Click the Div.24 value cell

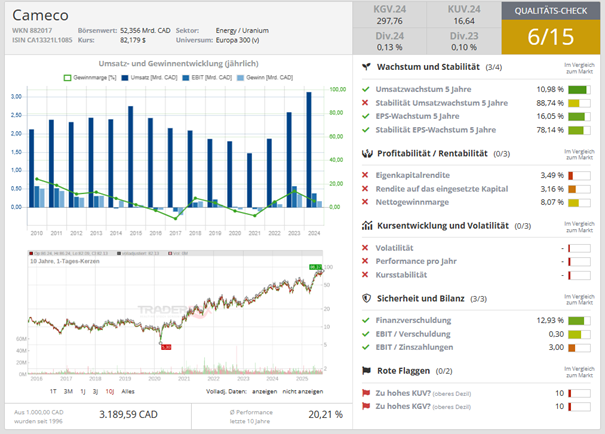pyautogui.click(x=389, y=41)
